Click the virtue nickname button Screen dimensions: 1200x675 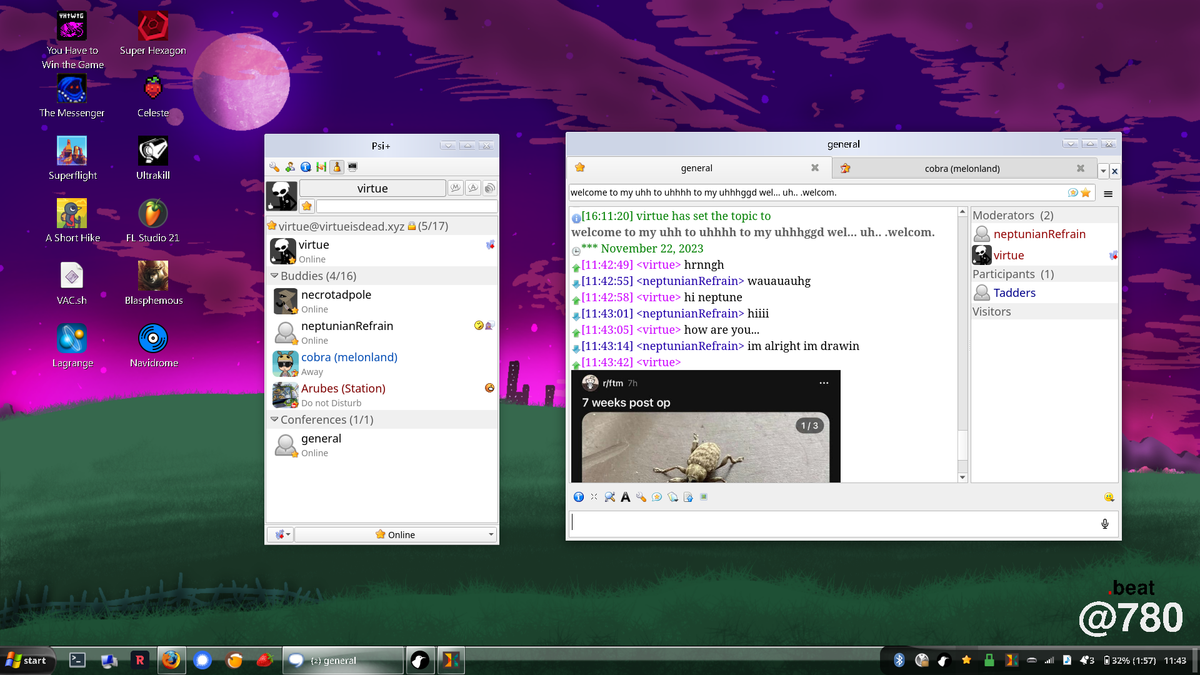(x=372, y=188)
